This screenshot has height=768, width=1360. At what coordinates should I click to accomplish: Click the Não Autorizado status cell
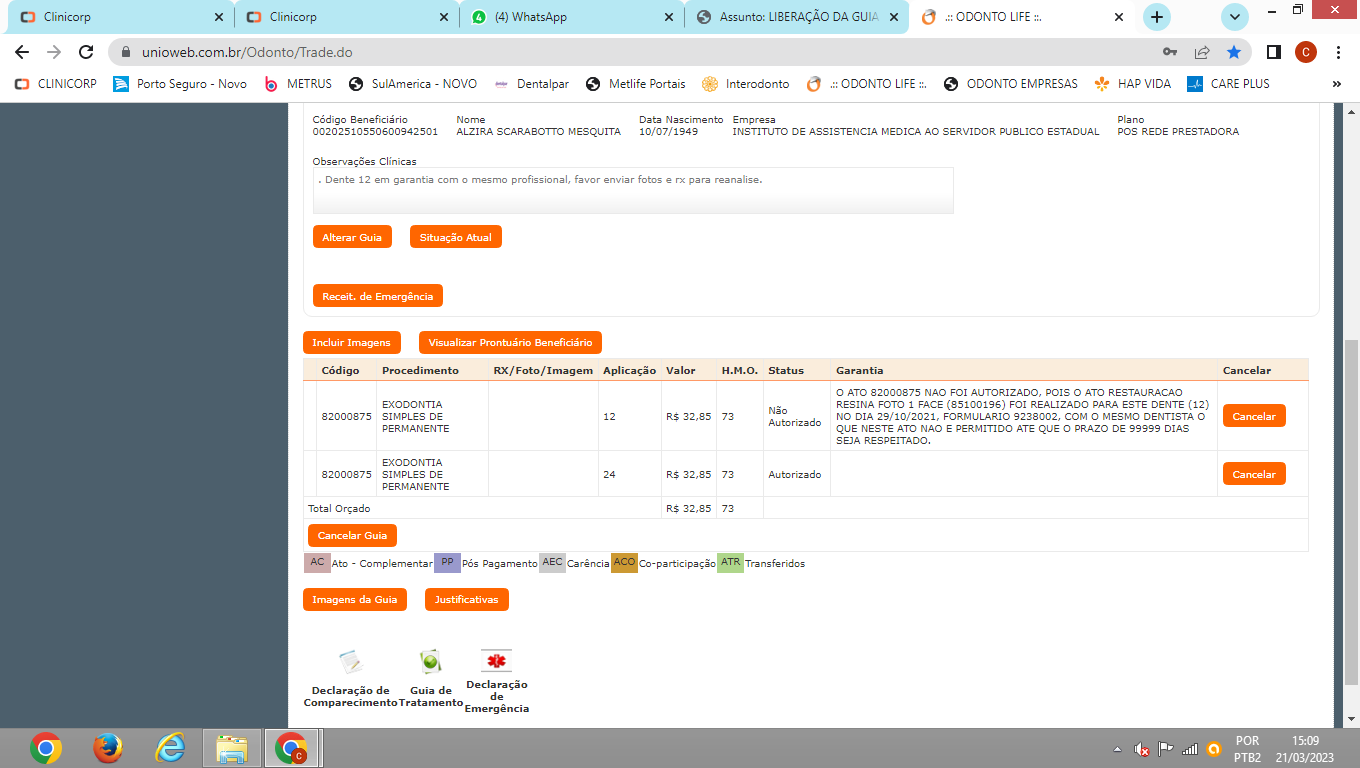tap(795, 416)
